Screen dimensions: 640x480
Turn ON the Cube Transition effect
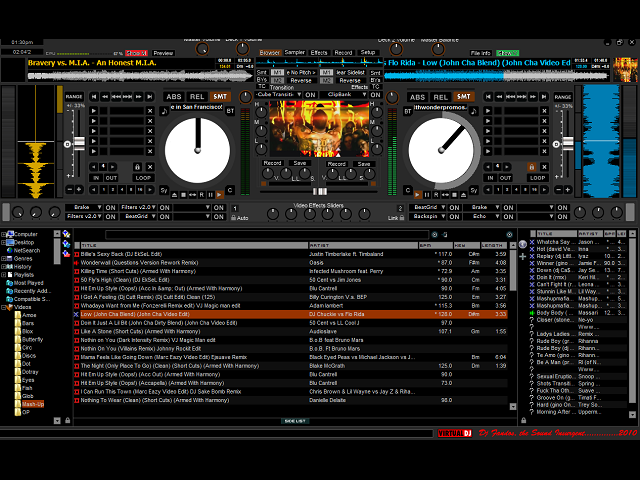click(x=310, y=95)
